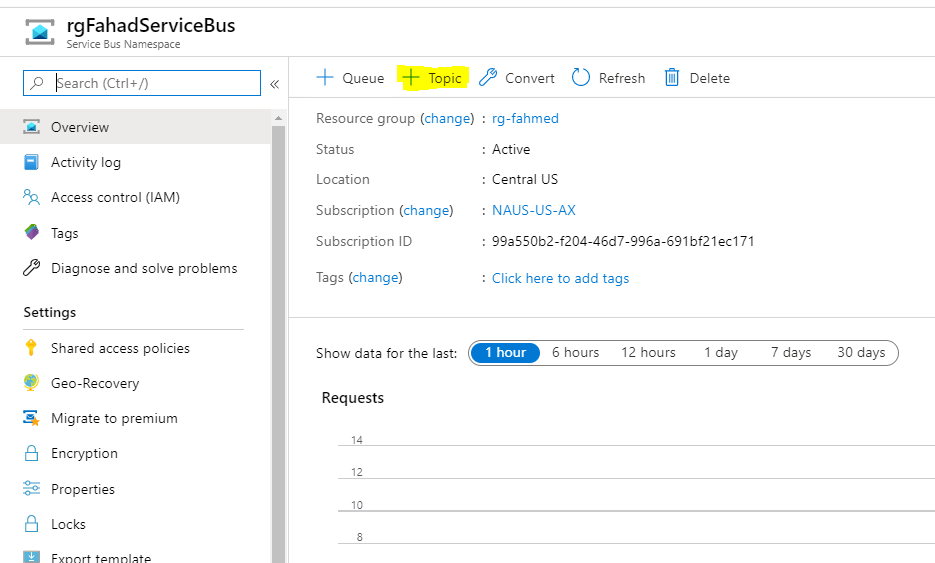935x563 pixels.
Task: Click the Queue toolbar label
Action: tap(363, 78)
